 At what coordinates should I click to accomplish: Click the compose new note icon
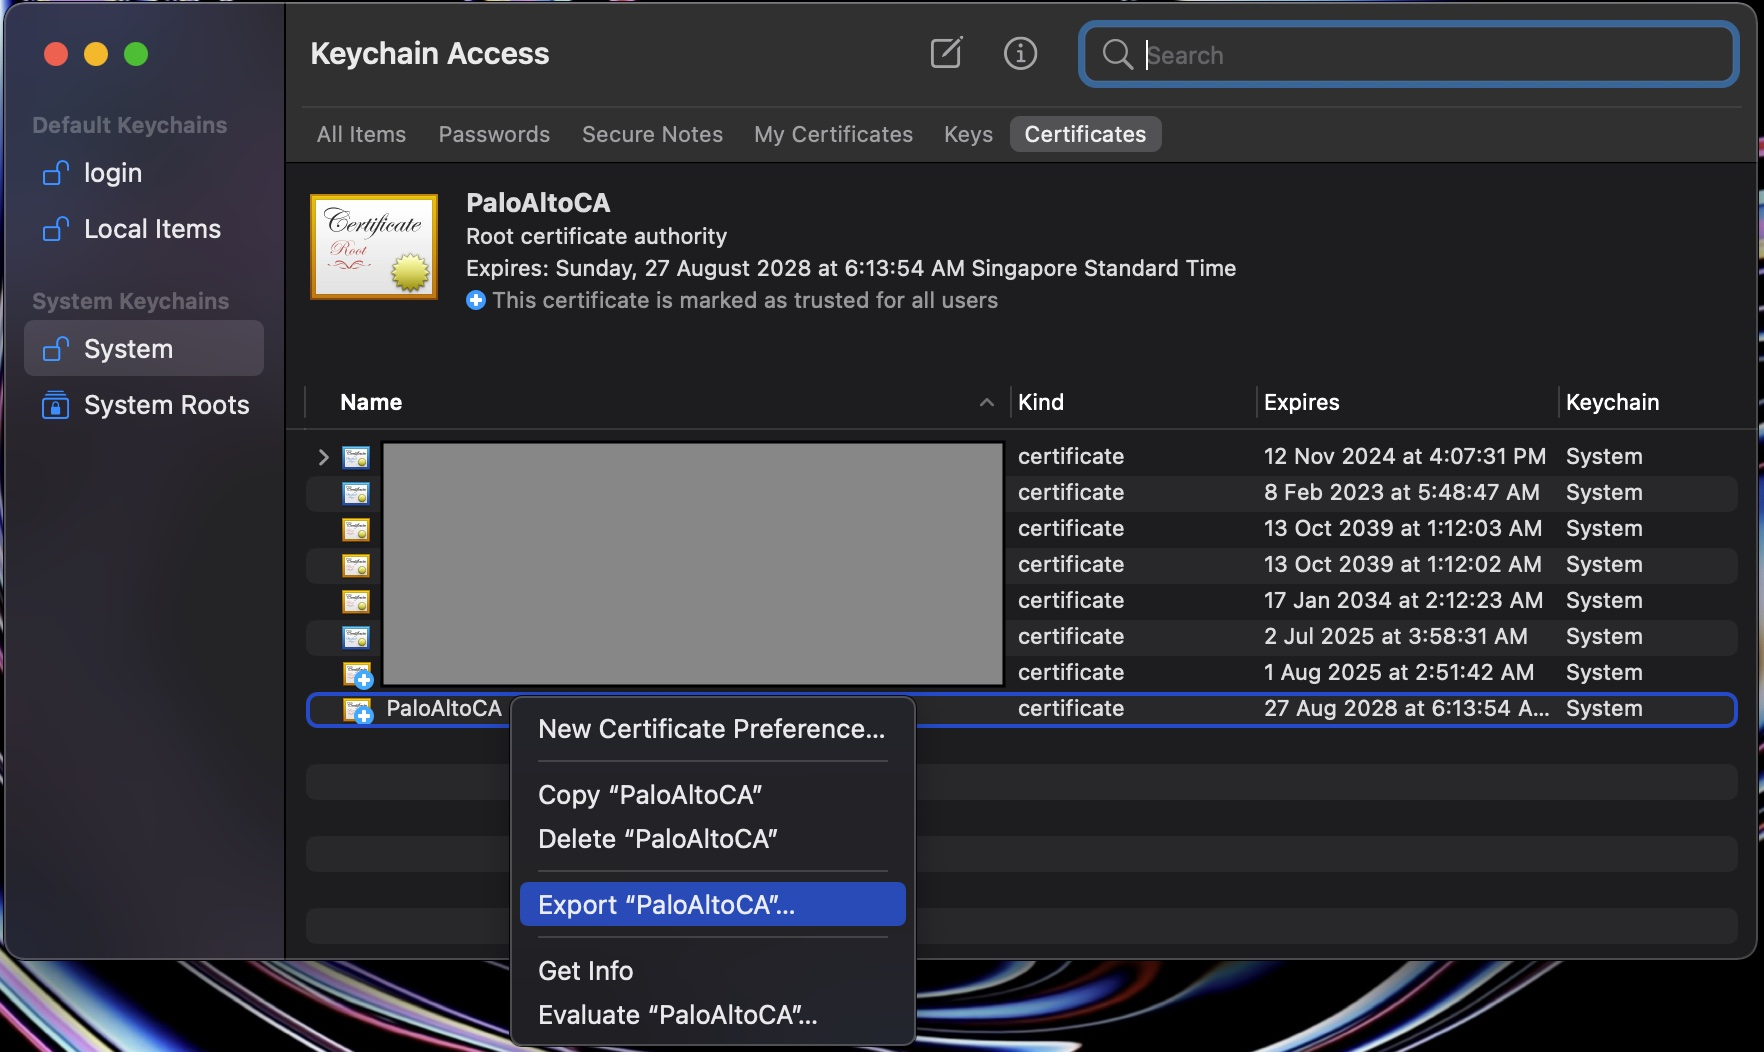945,53
